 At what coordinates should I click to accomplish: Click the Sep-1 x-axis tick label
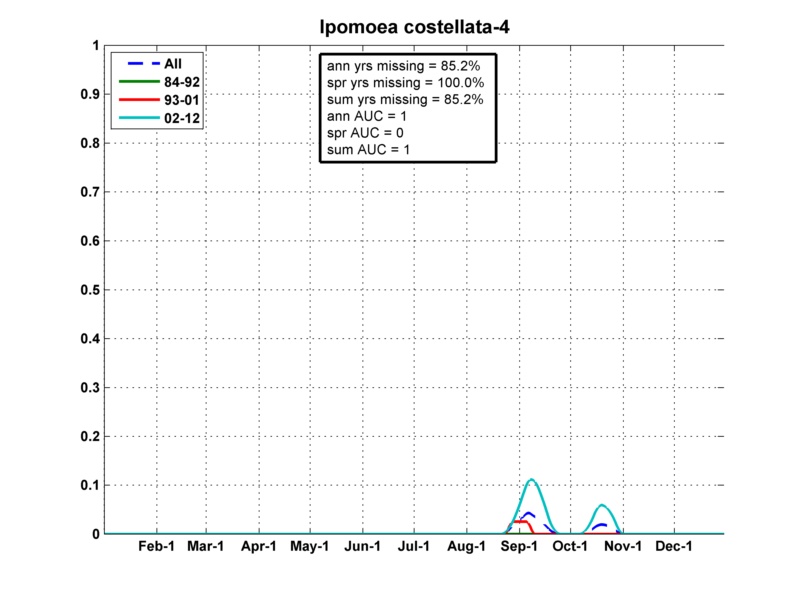pos(518,547)
